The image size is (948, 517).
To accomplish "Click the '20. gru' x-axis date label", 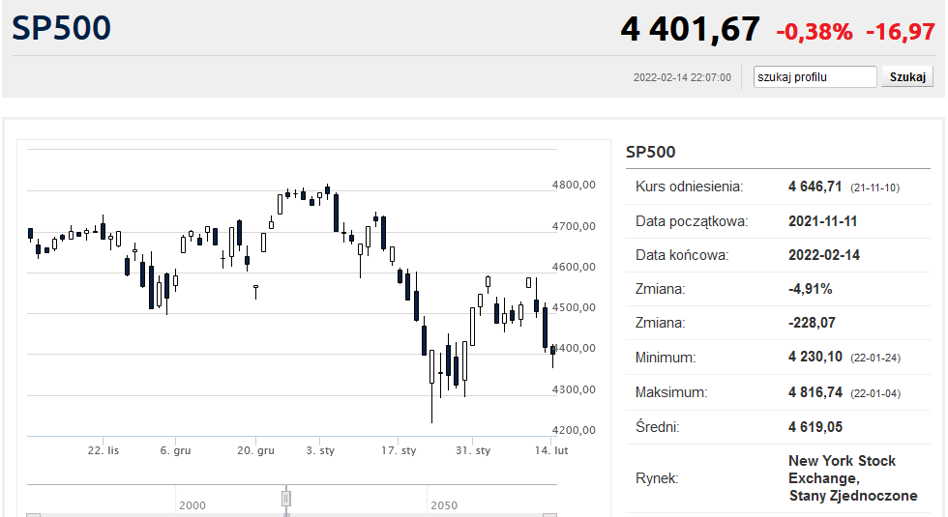I will (256, 450).
